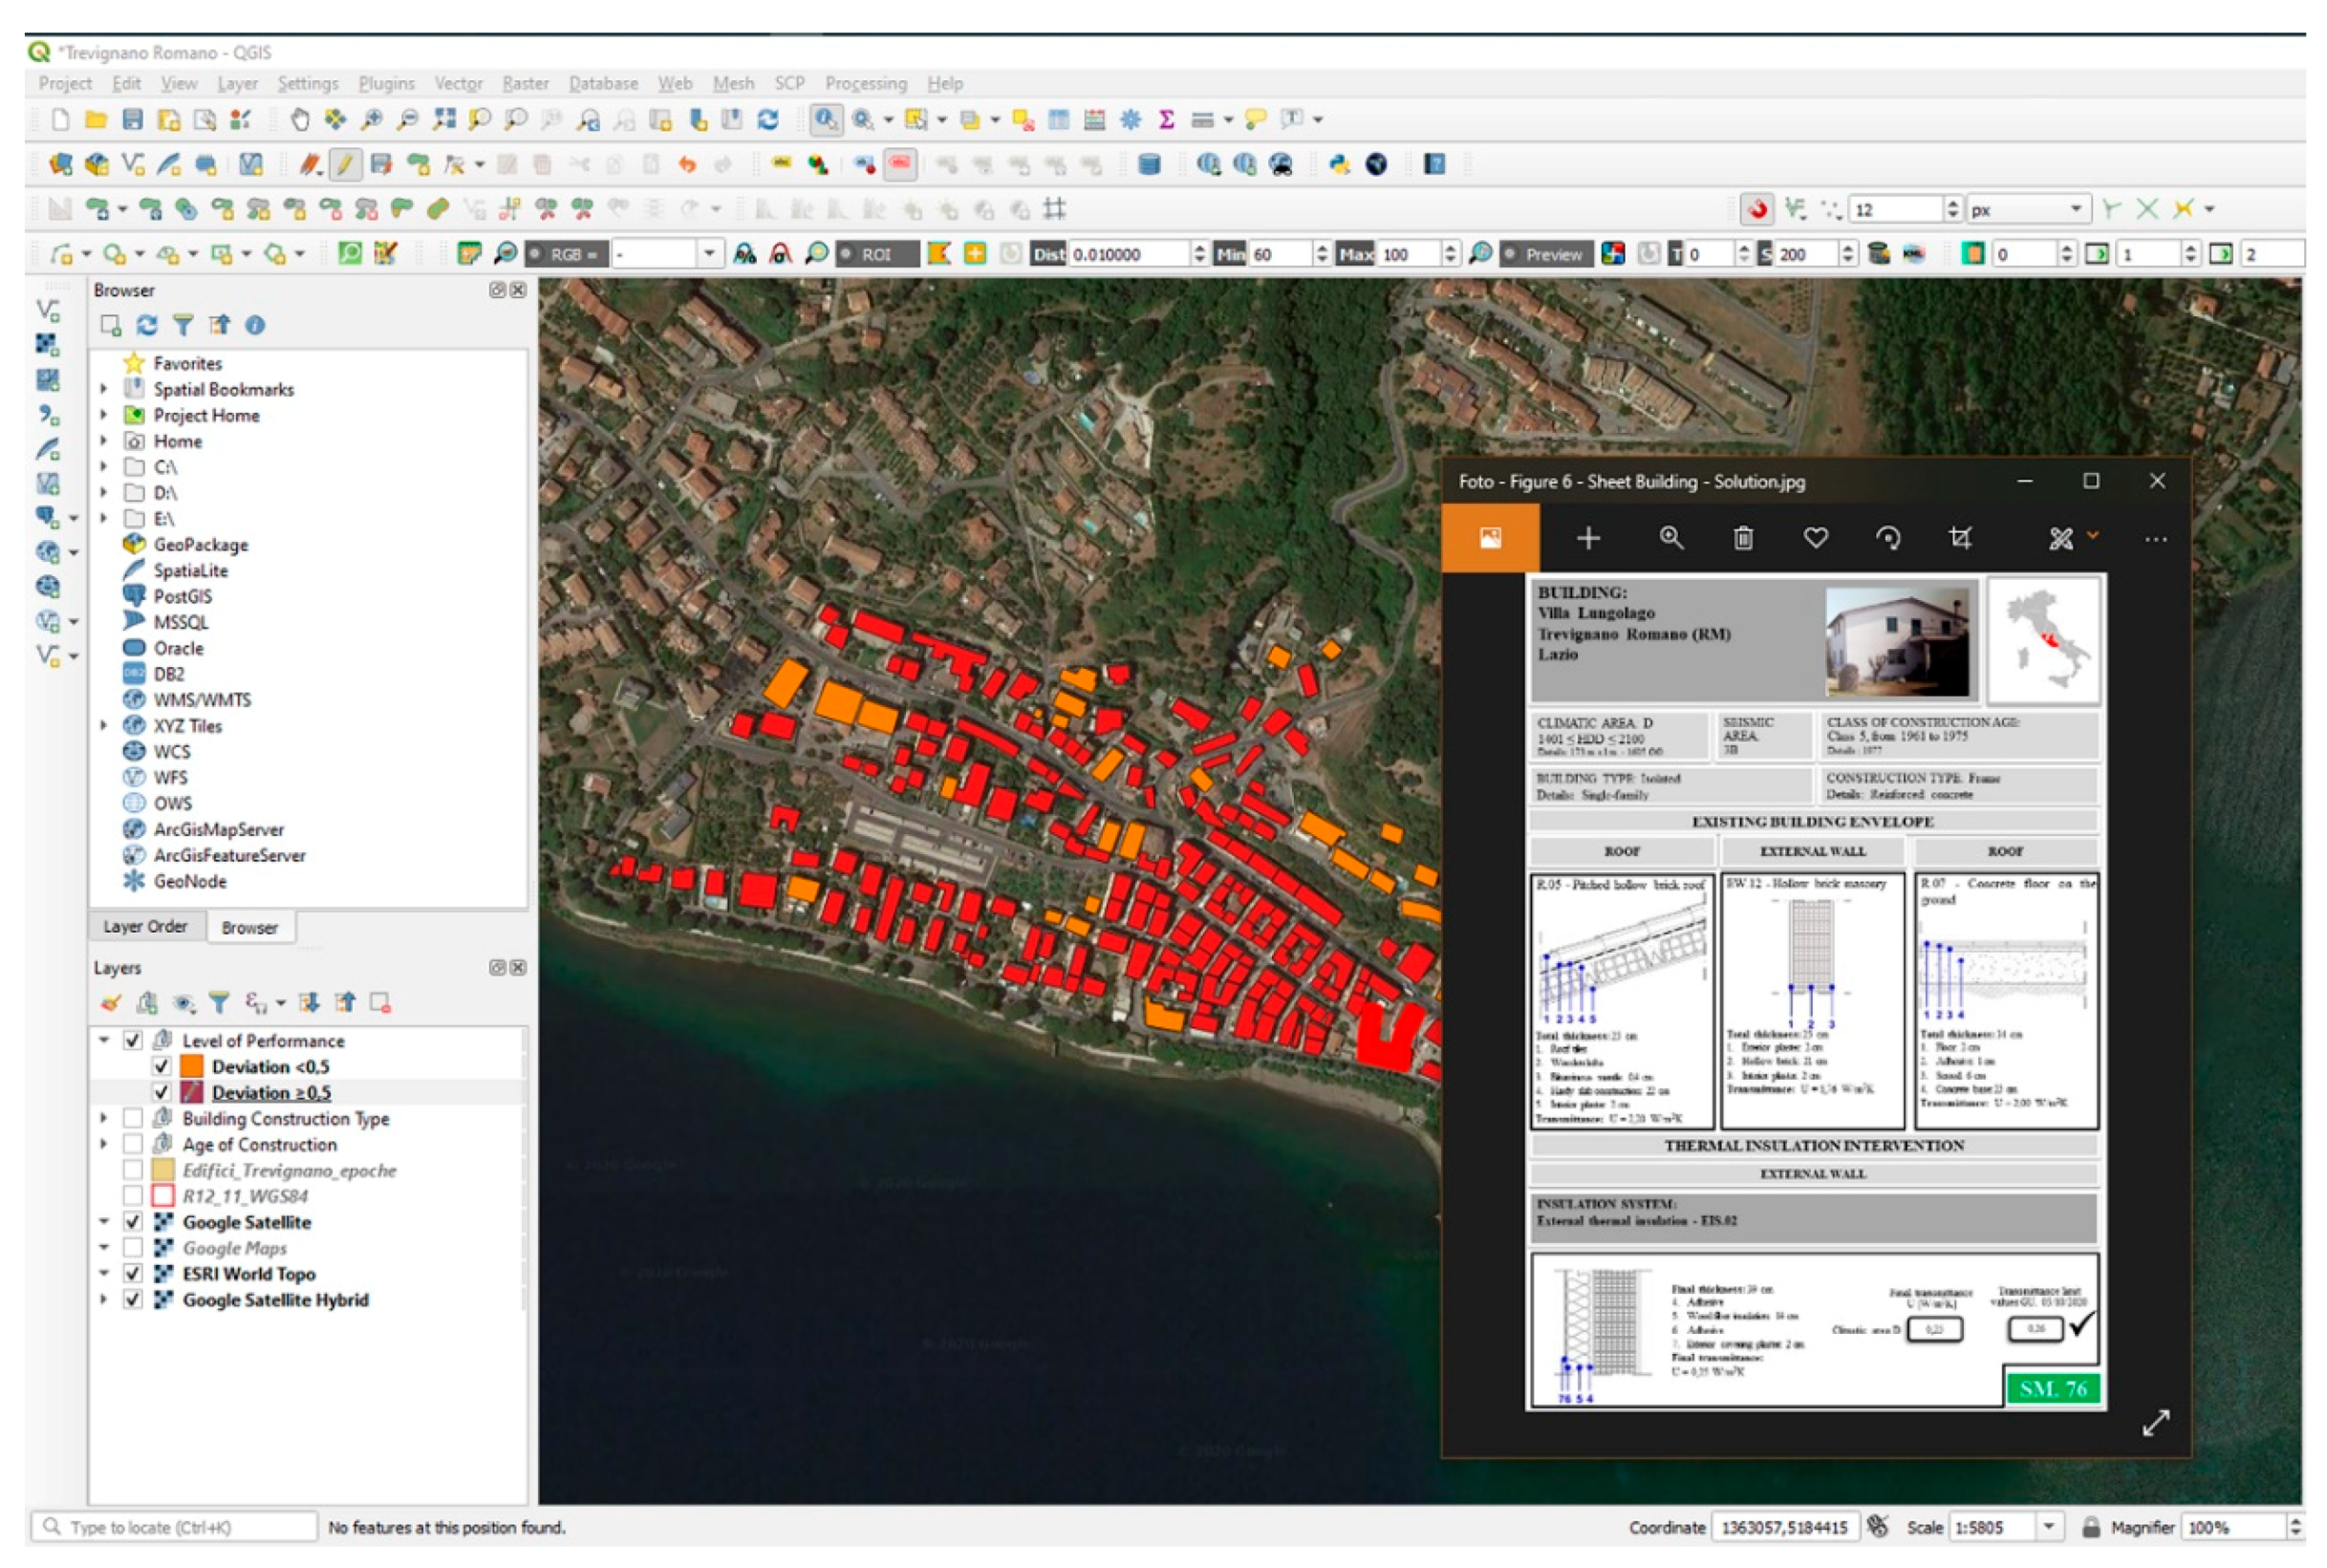Viewport: 2327px width, 1568px height.
Task: Click the orange Deviation <0,5 color swatch
Action: [192, 1066]
